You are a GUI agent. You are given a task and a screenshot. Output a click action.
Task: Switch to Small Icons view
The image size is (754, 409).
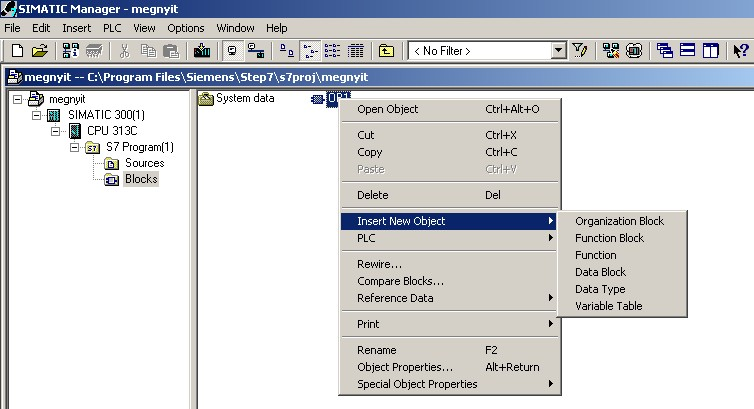tap(310, 50)
